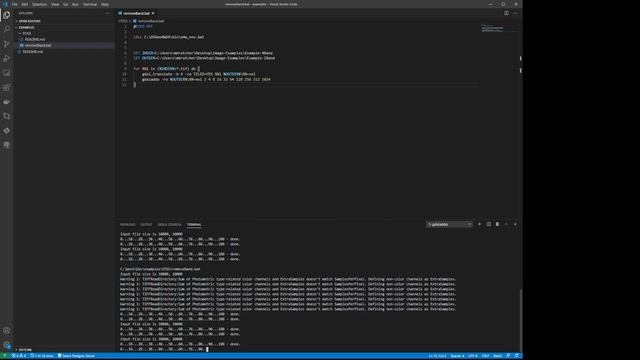Open the Extensions view in activity bar
The image size is (640, 360).
pos(7,87)
